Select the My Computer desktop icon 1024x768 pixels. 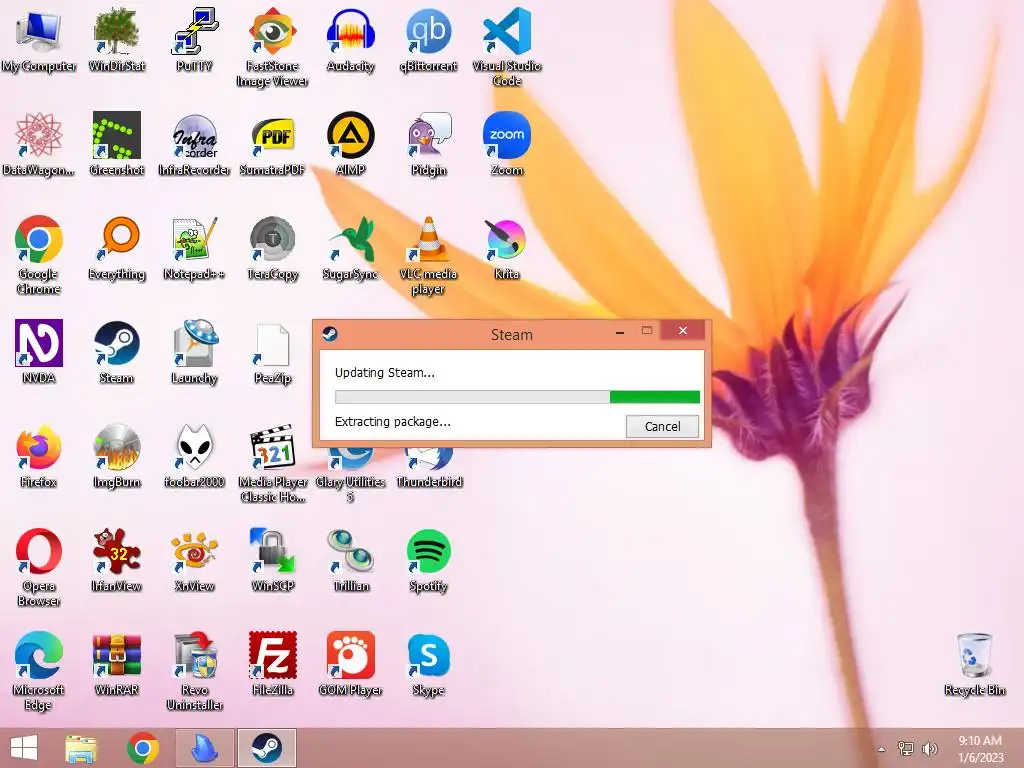[x=39, y=40]
